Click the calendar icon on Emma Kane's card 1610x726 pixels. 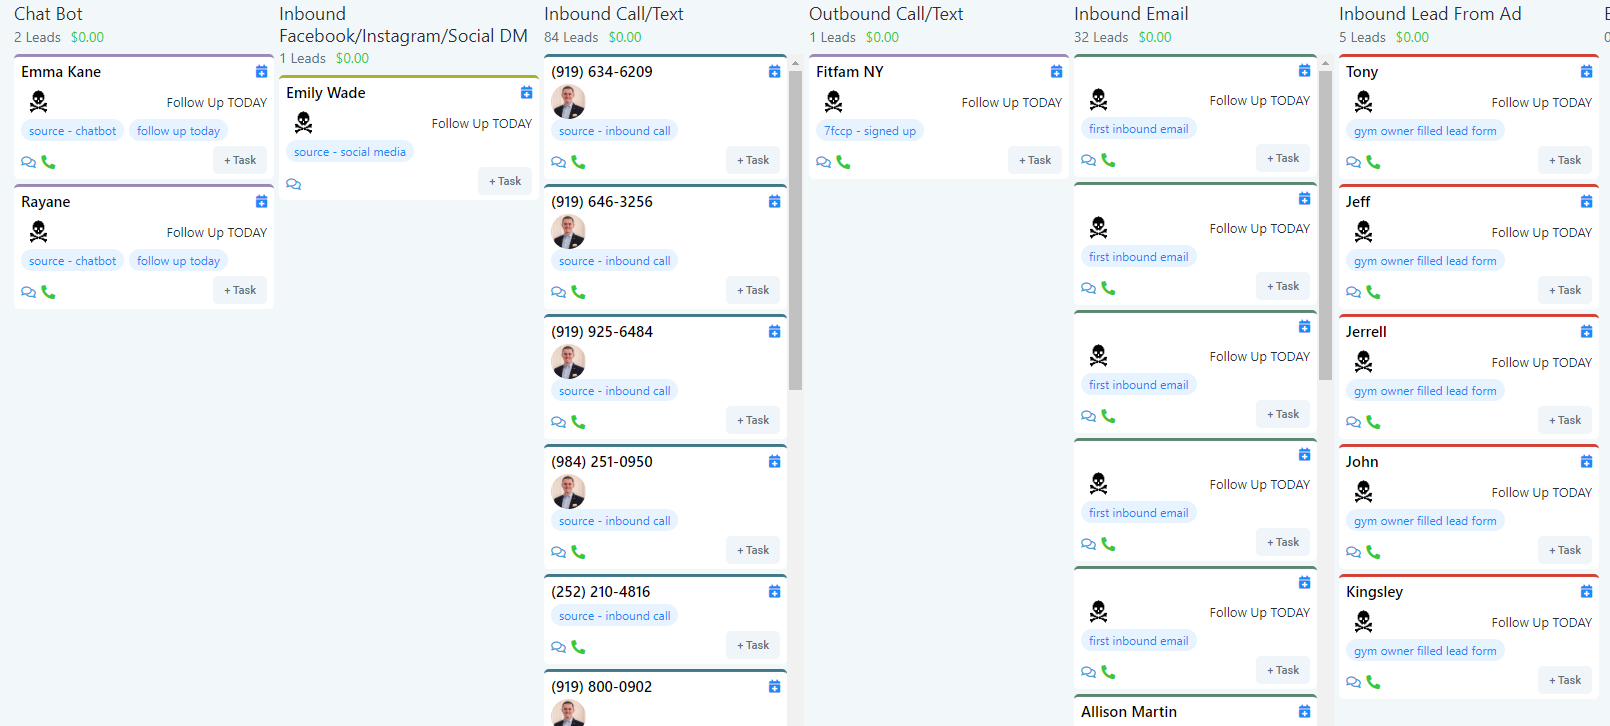[261, 72]
